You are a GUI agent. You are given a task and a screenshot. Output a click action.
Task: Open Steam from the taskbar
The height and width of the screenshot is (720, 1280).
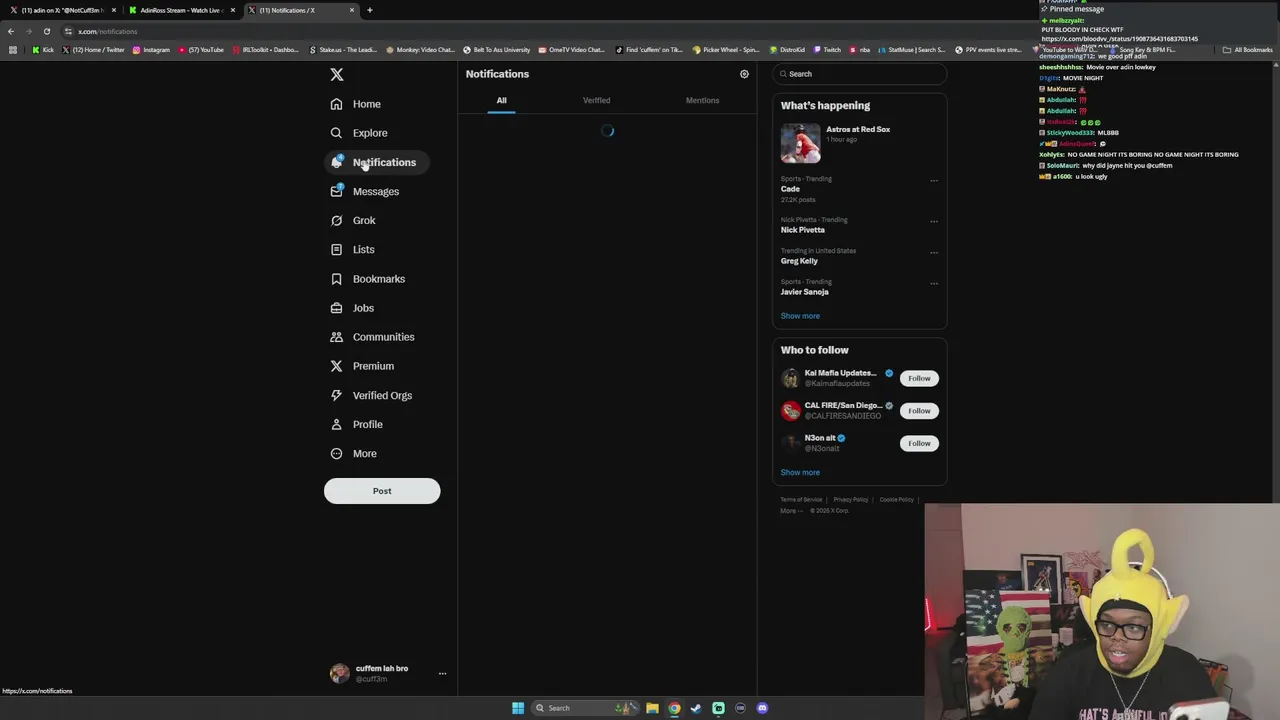[x=696, y=708]
